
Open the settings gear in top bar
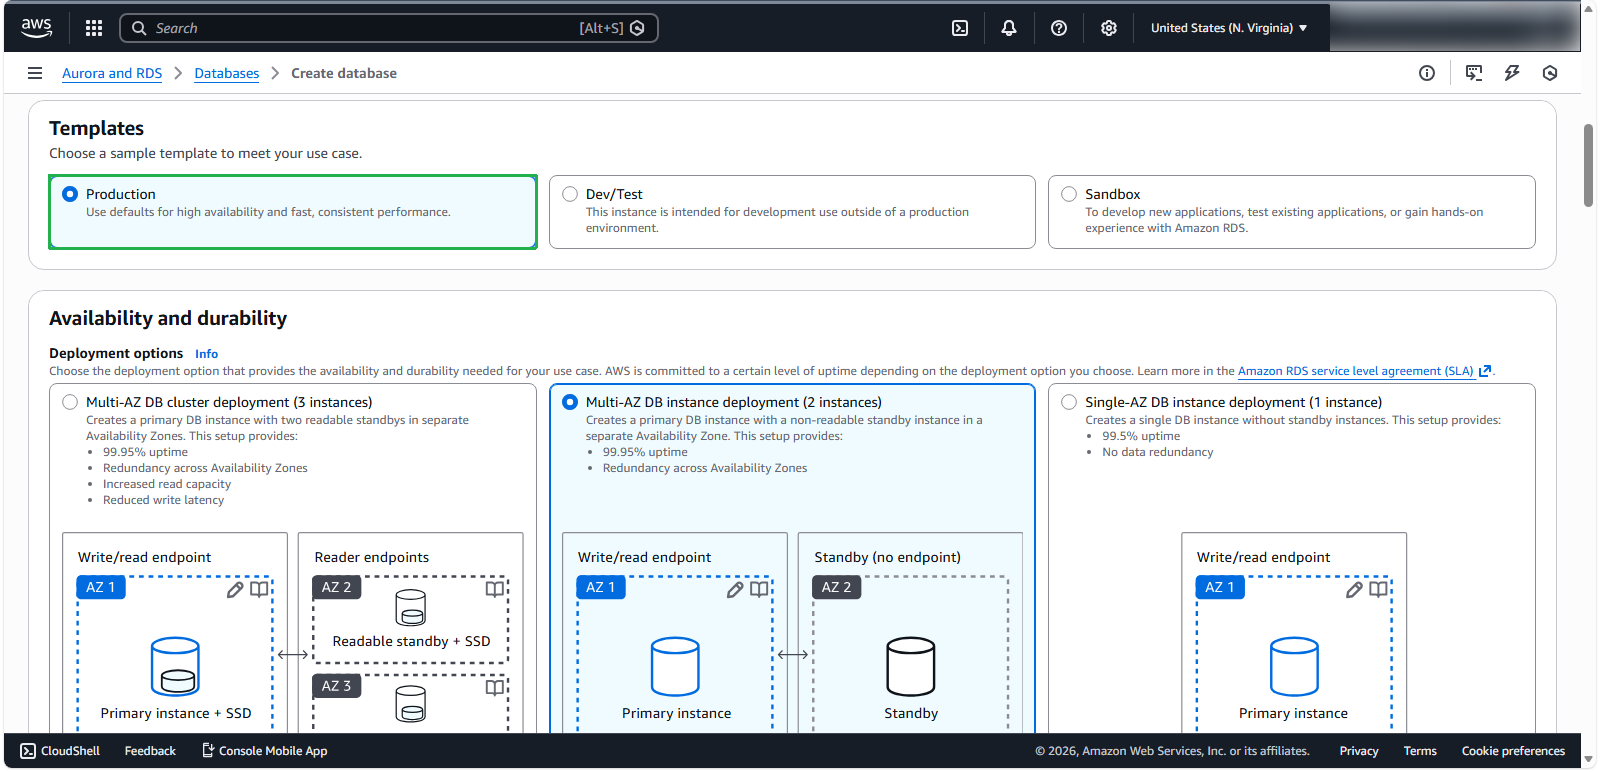pyautogui.click(x=1109, y=28)
